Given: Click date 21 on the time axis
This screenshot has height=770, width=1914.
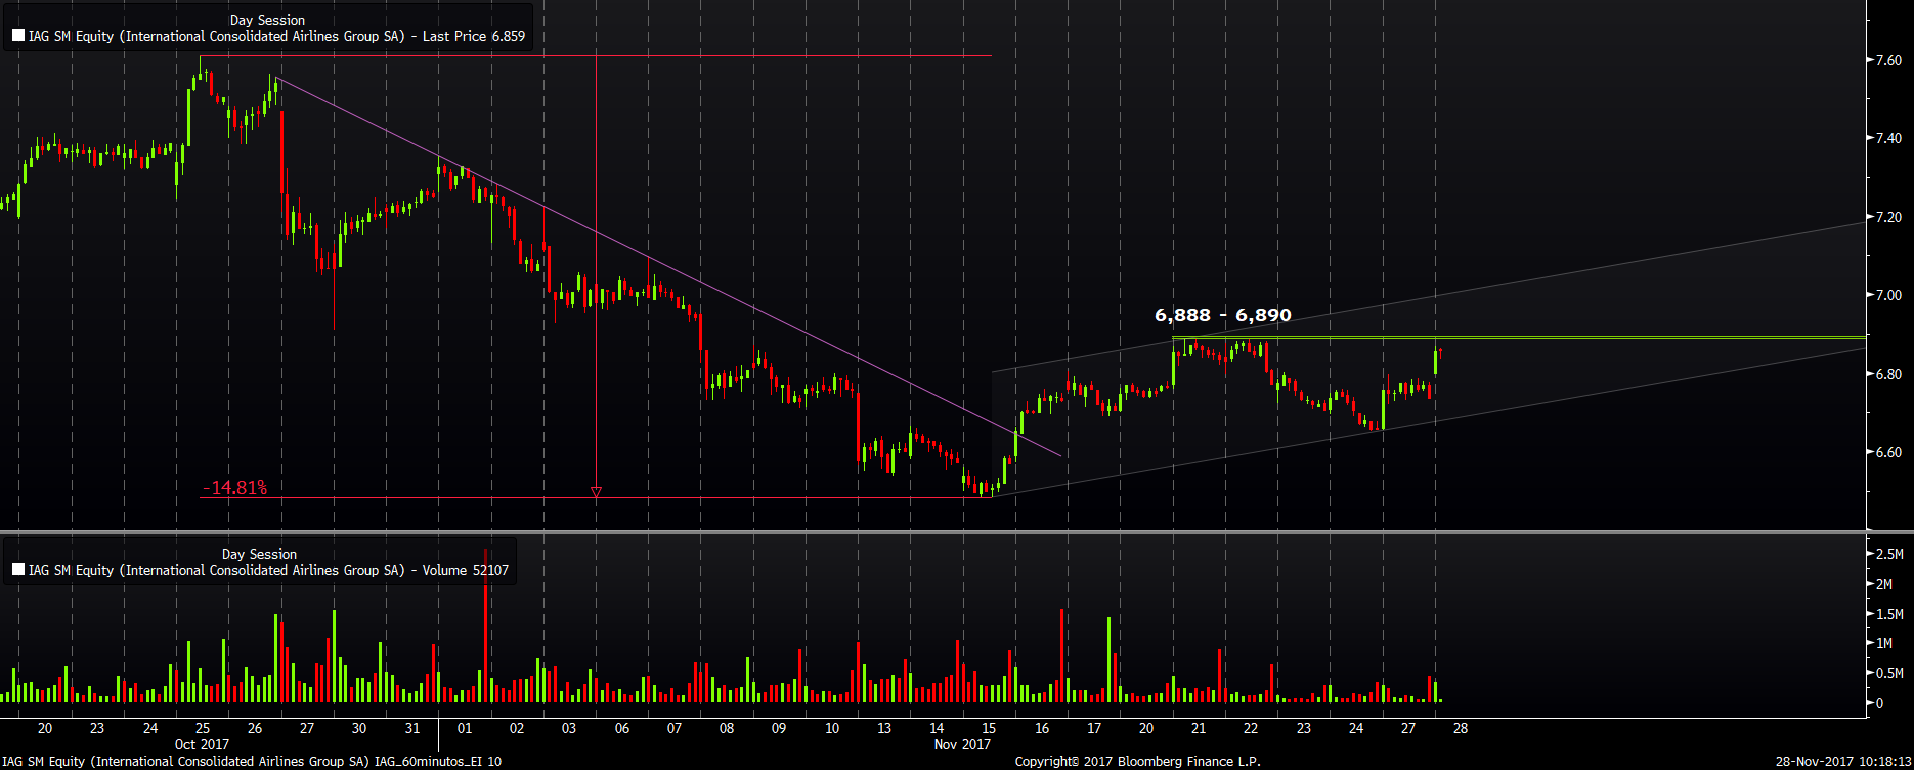Looking at the screenshot, I should (x=1199, y=728).
